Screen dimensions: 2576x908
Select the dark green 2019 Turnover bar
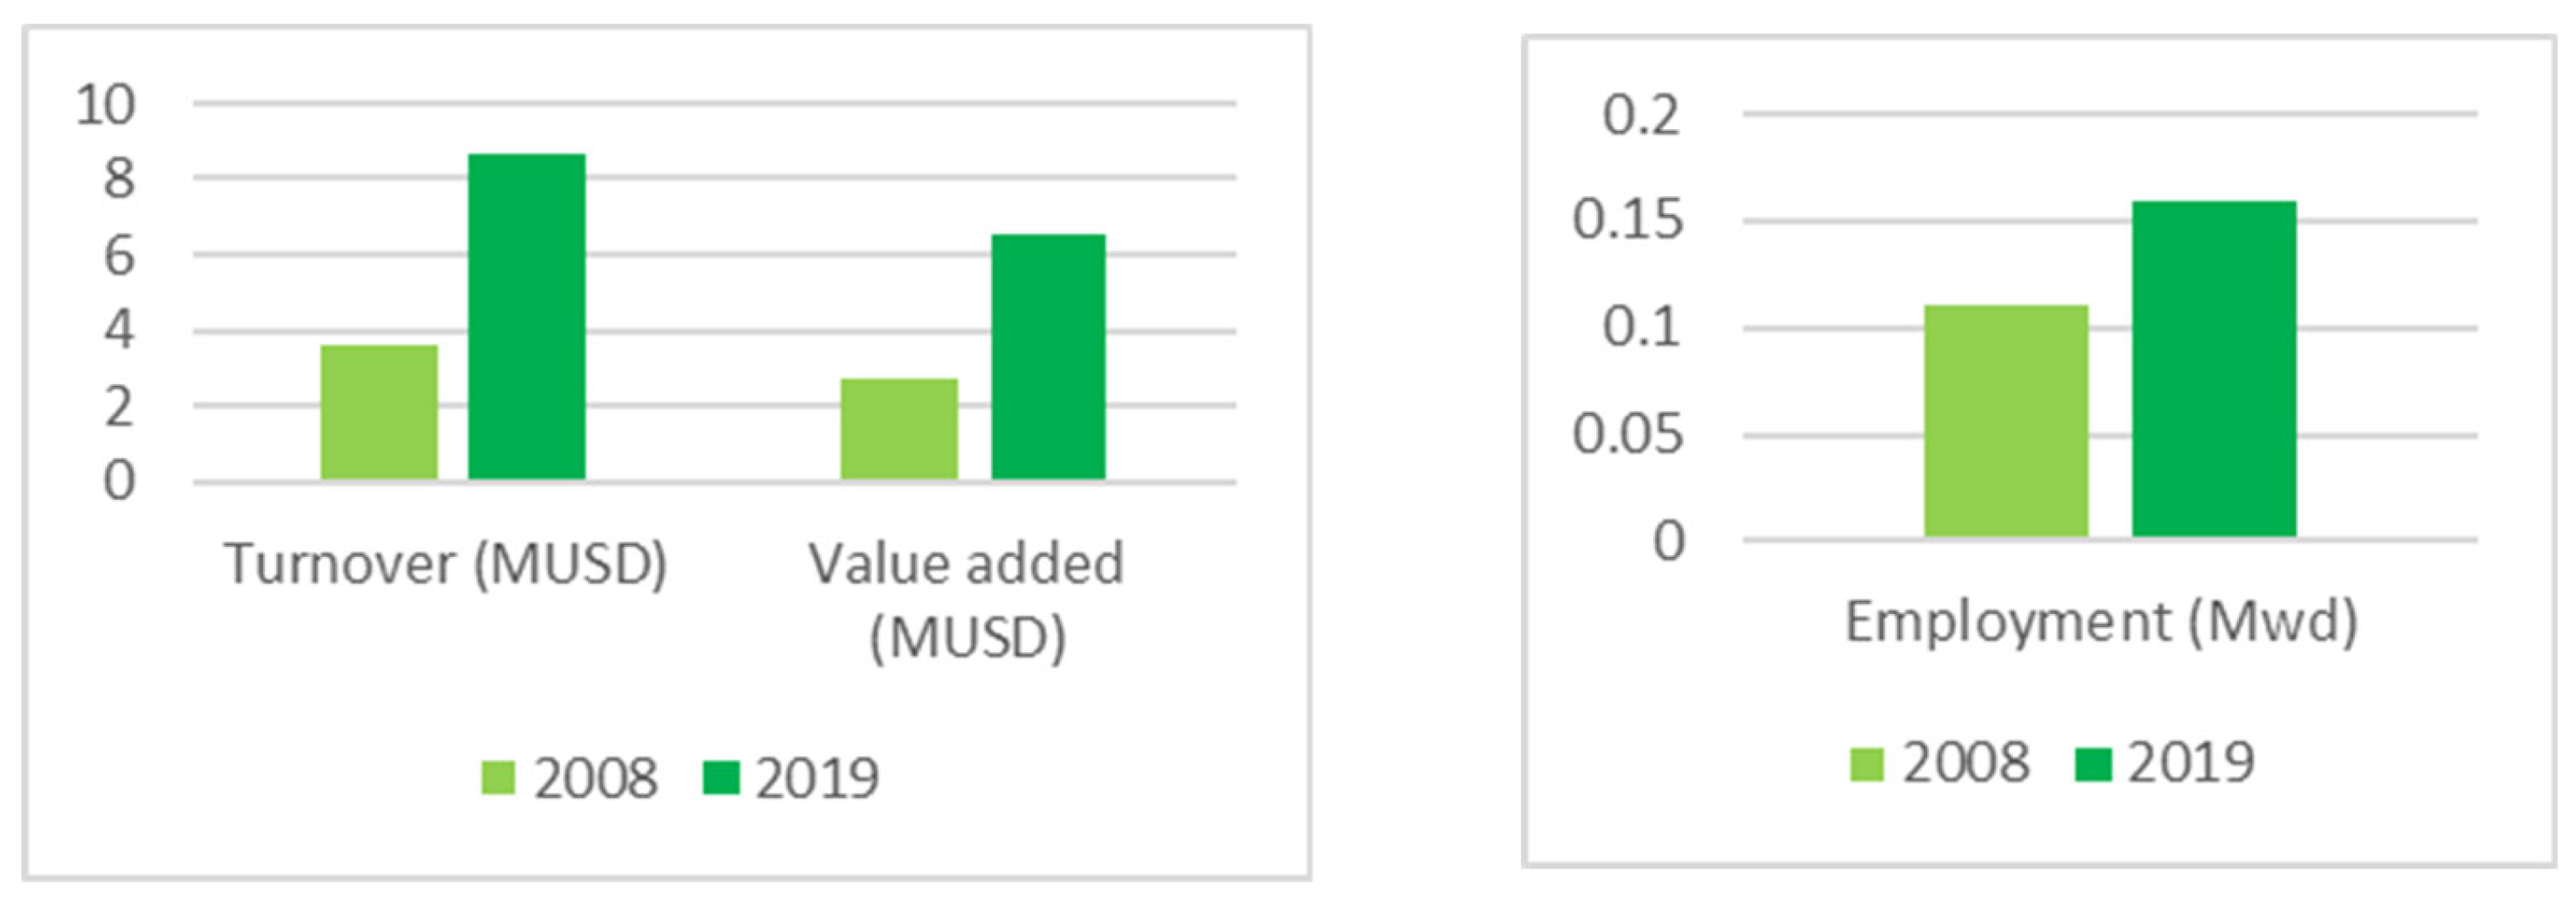coord(527,317)
